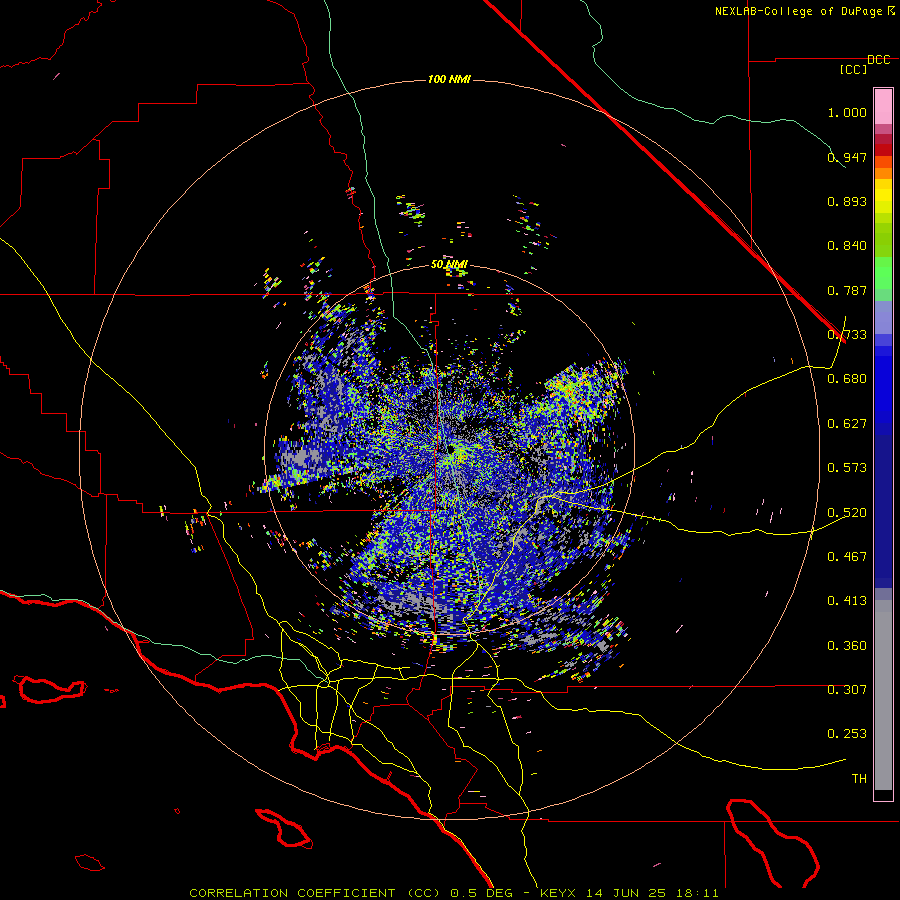Viewport: 900px width, 900px height.
Task: Click the DCC label above the color scale
Action: pyautogui.click(x=878, y=60)
